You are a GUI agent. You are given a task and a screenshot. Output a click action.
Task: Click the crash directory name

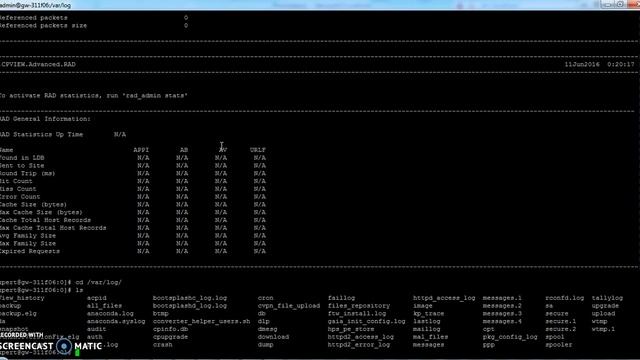[x=162, y=344]
